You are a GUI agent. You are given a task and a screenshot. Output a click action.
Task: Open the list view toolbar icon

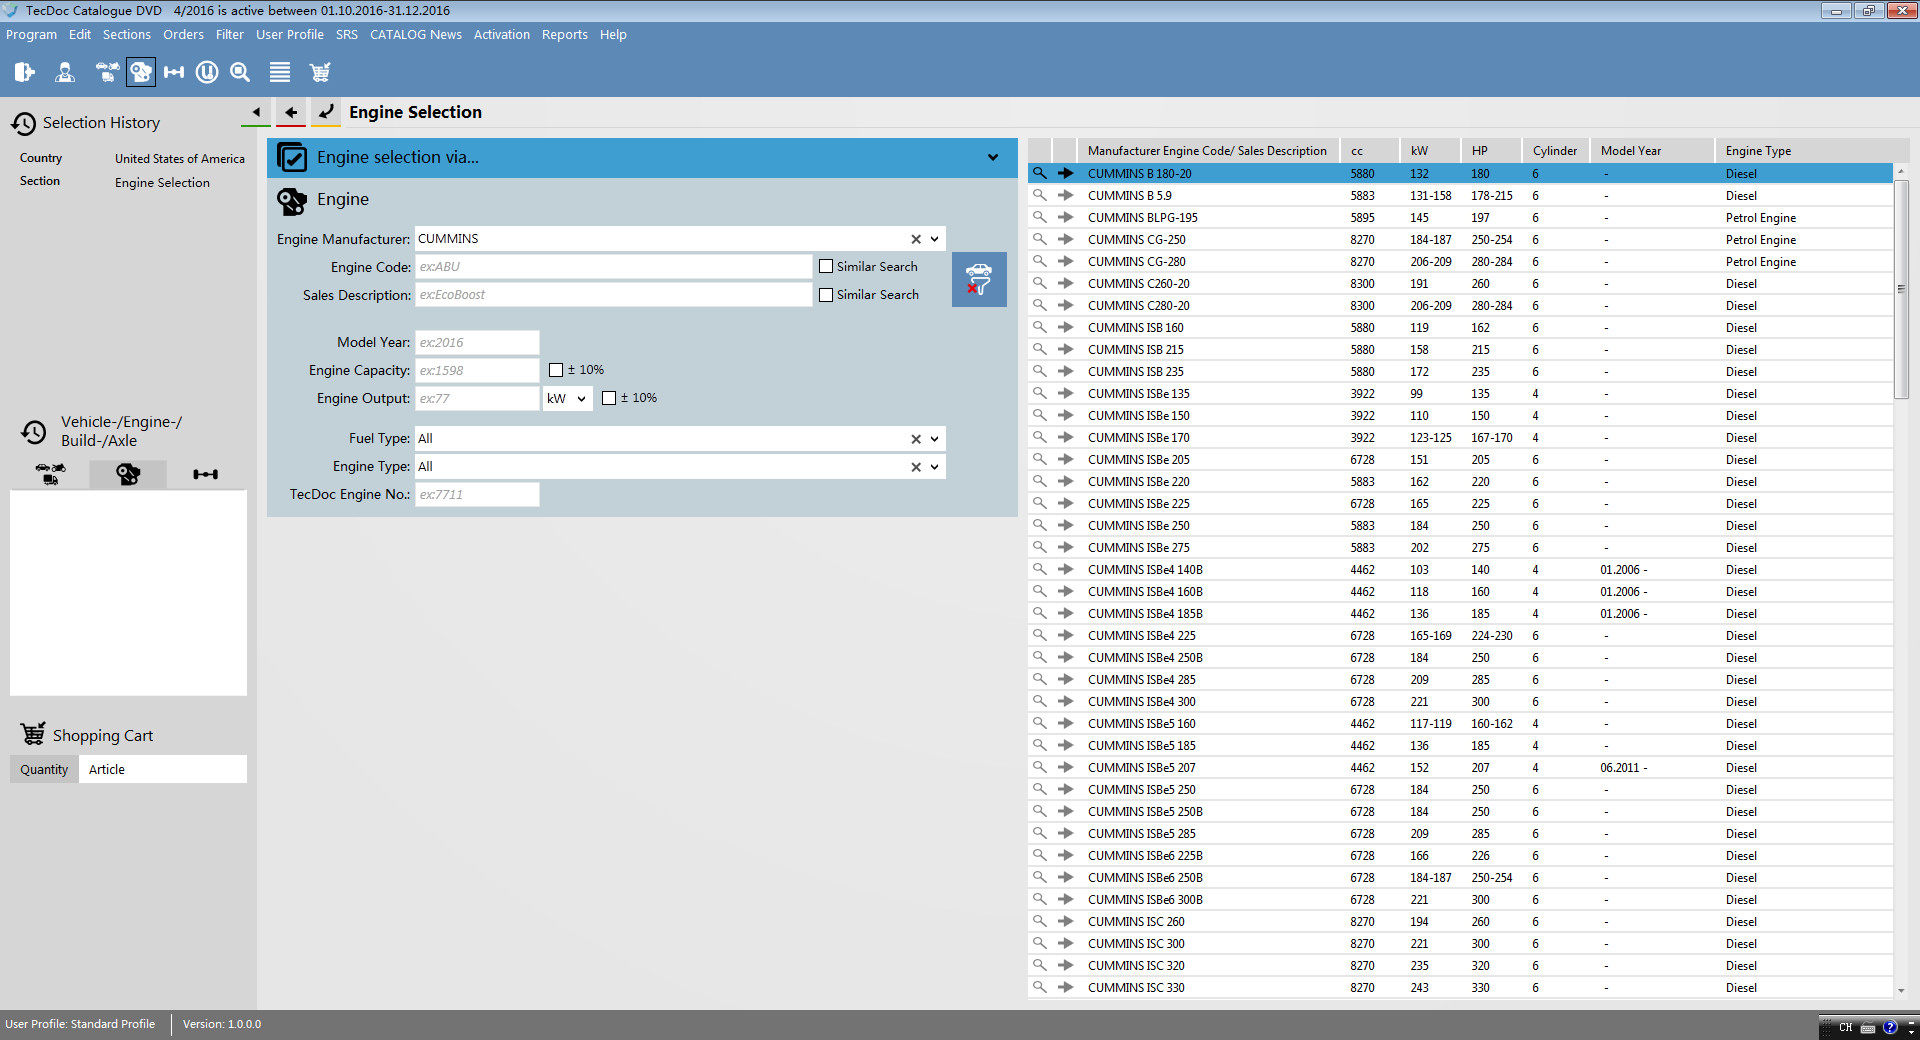[280, 72]
